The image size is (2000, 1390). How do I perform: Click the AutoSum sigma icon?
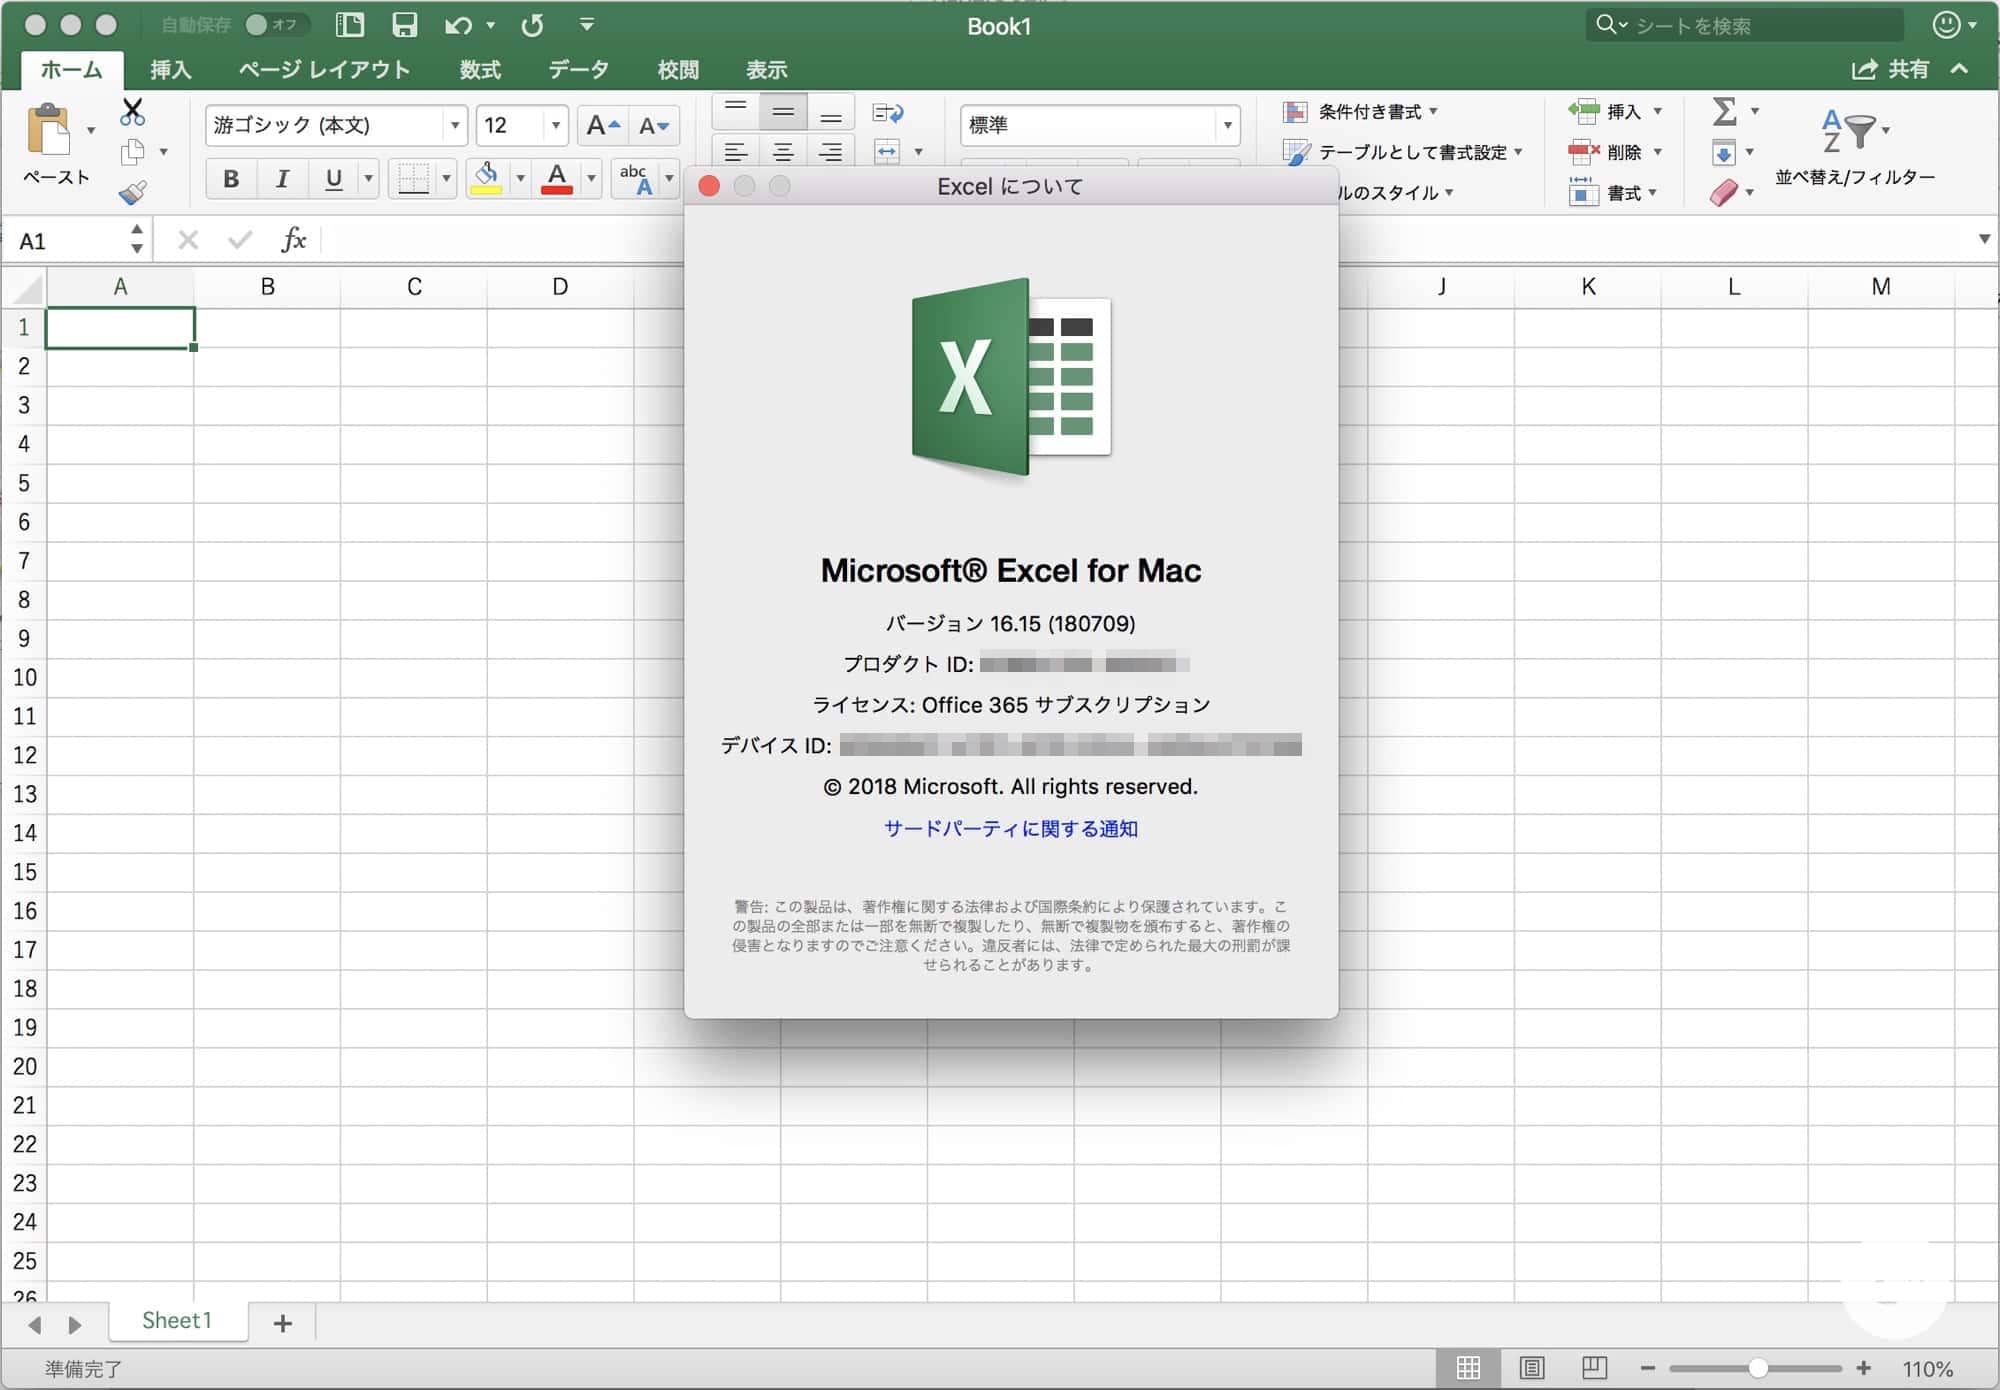[x=1724, y=111]
